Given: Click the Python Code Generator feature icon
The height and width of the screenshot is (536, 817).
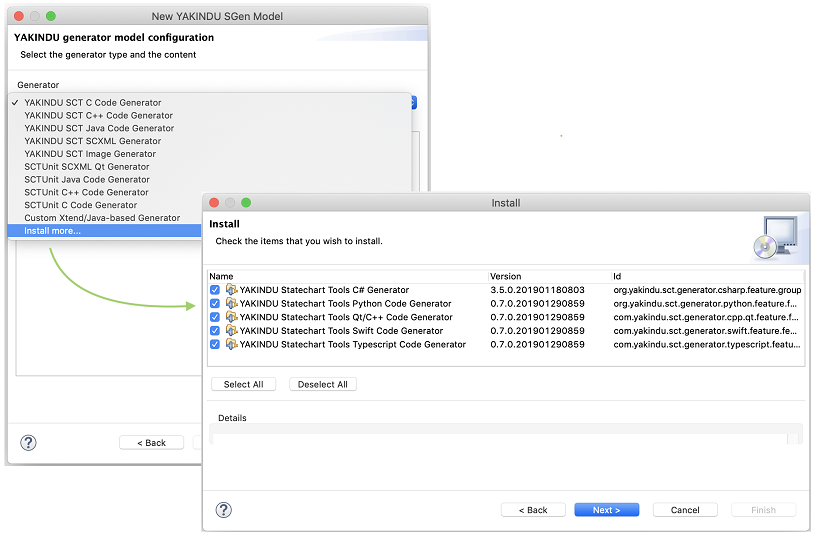Looking at the screenshot, I should tap(231, 303).
